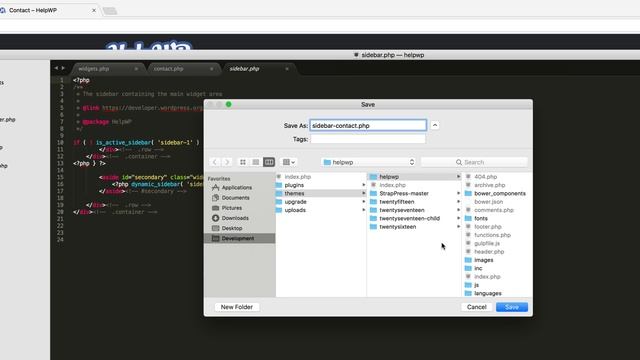640x360 pixels.
Task: Create a New Folder in the dialog
Action: [237, 307]
